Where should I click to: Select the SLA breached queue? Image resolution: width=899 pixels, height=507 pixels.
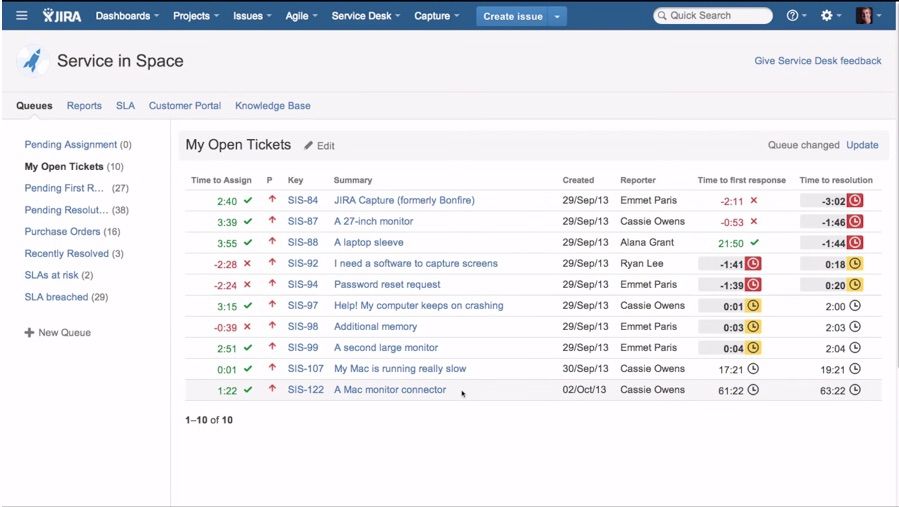(x=66, y=297)
